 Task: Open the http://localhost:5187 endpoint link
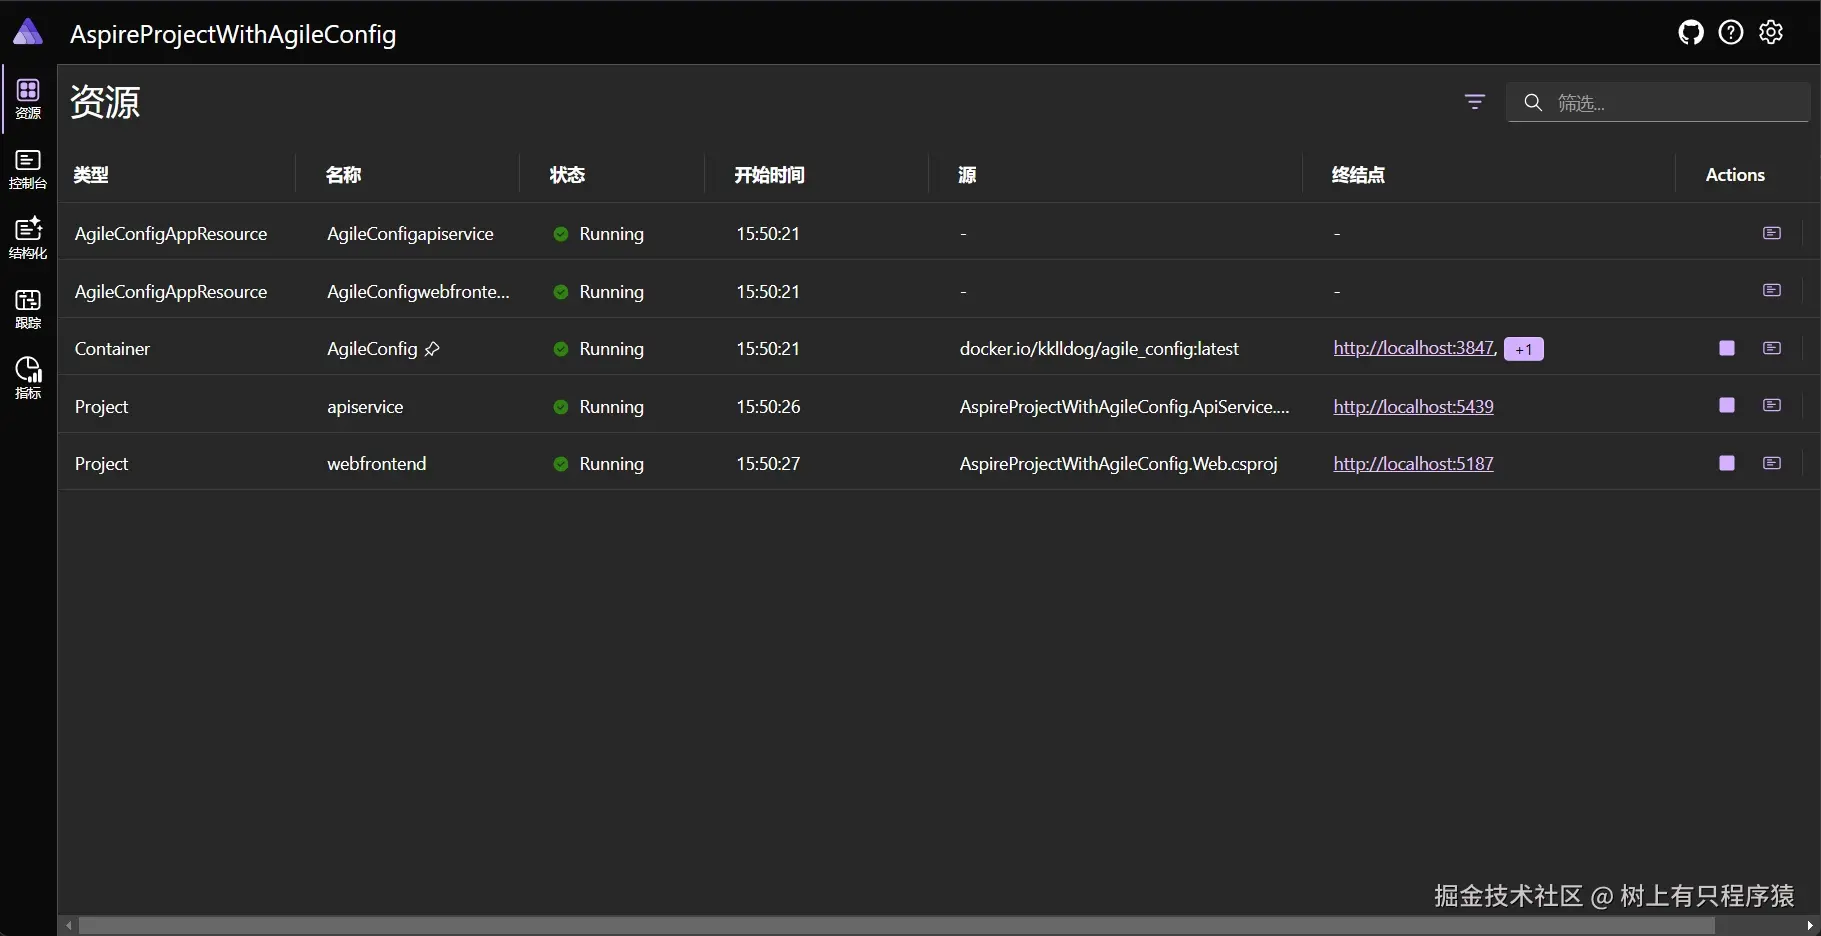1413,464
